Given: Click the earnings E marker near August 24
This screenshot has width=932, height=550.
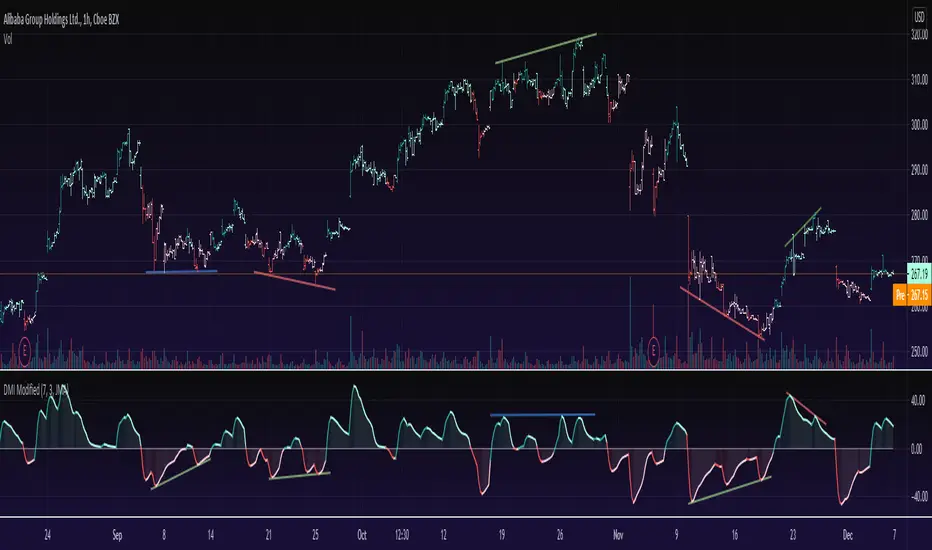Looking at the screenshot, I should click(24, 351).
